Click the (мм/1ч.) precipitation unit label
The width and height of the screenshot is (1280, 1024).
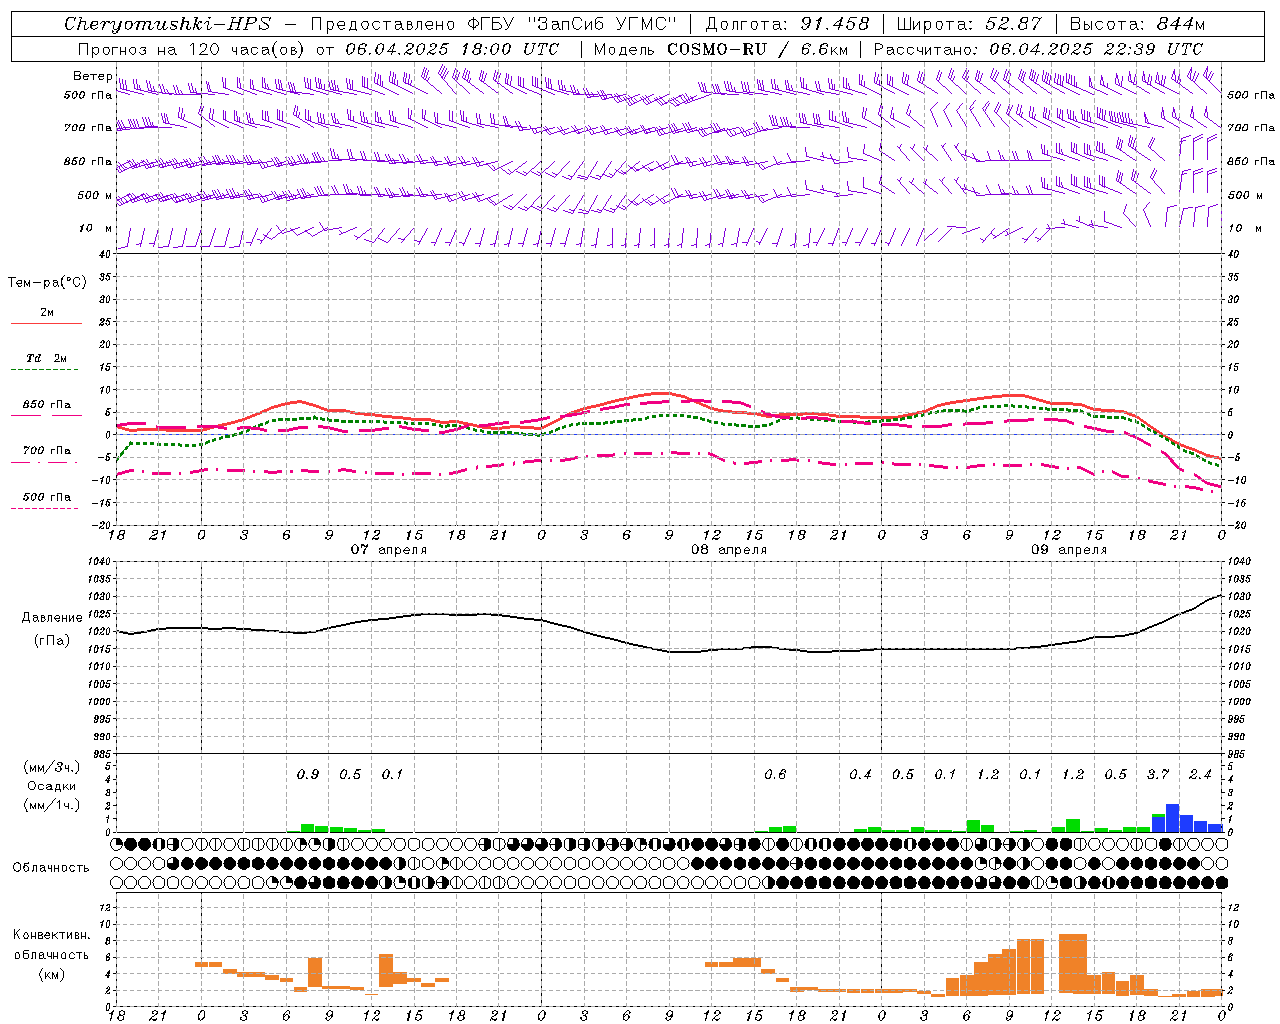tap(51, 804)
